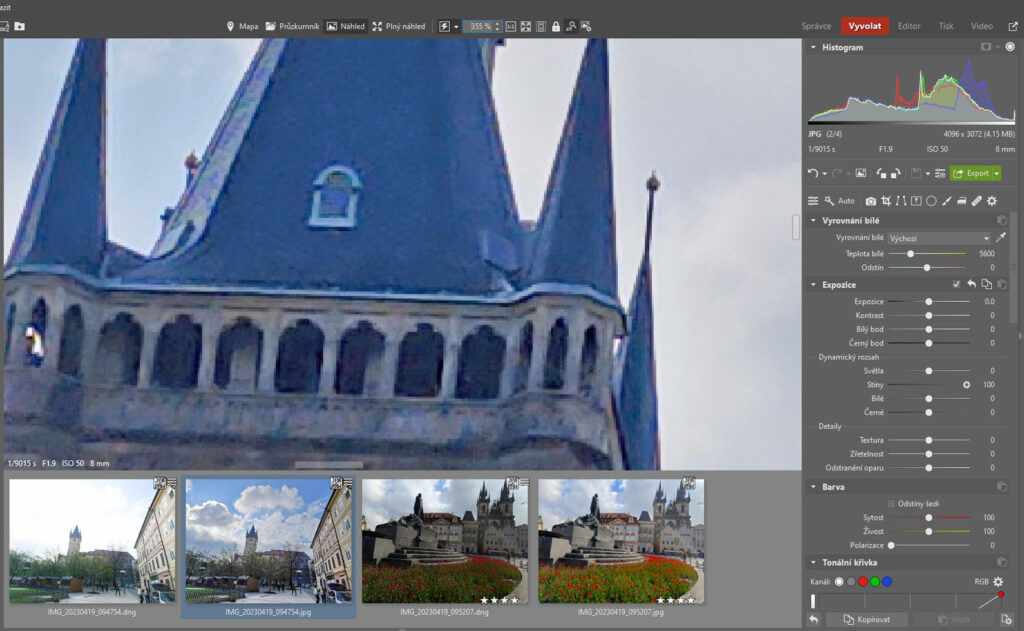Toggle the Expozice group checkbox

point(957,285)
